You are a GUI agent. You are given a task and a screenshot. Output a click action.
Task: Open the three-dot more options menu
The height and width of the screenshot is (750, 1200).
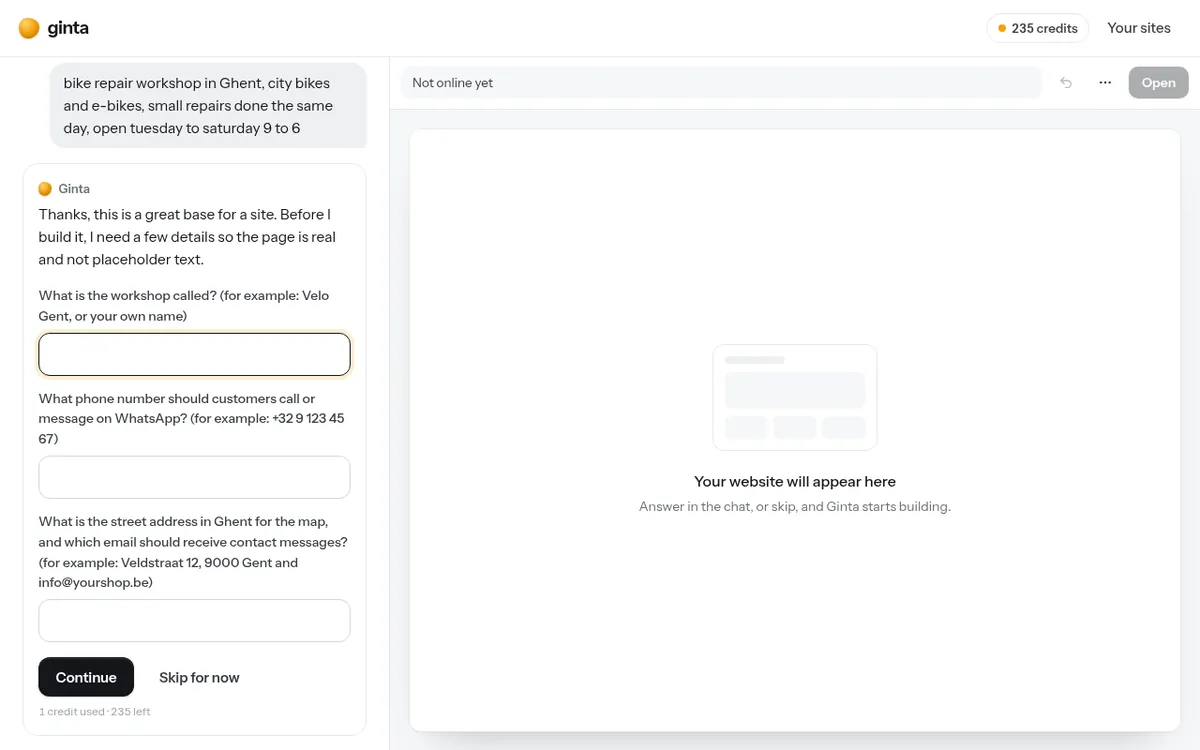(1105, 83)
